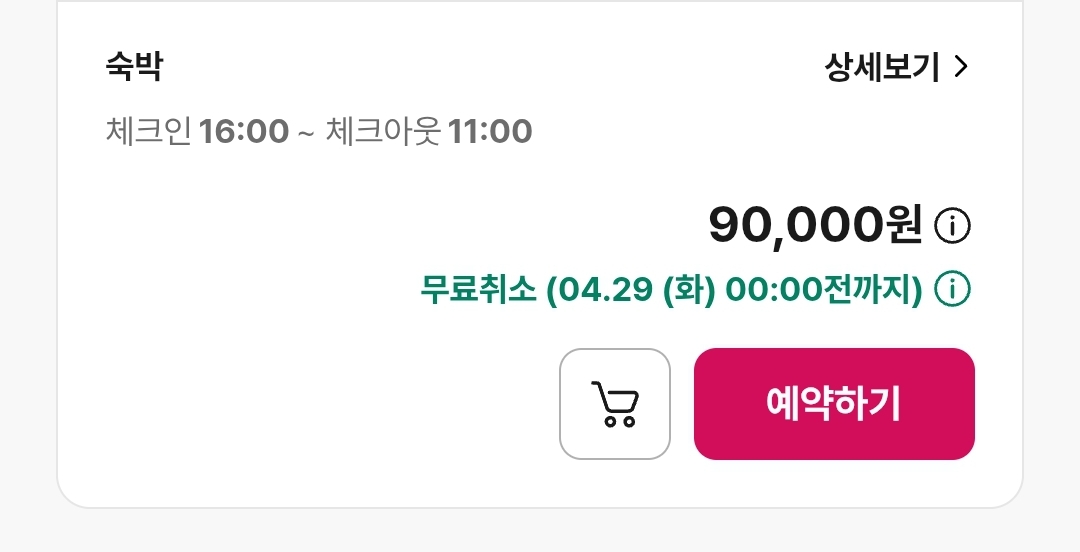Open 상세보기 room details link
The height and width of the screenshot is (552, 1080).
tap(897, 67)
